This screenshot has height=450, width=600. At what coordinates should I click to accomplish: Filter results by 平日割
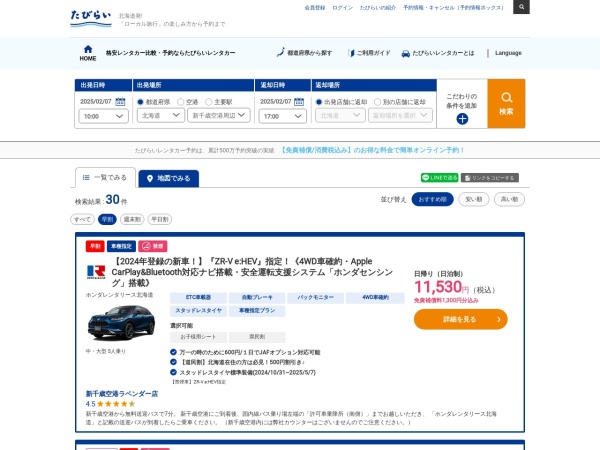(x=160, y=219)
